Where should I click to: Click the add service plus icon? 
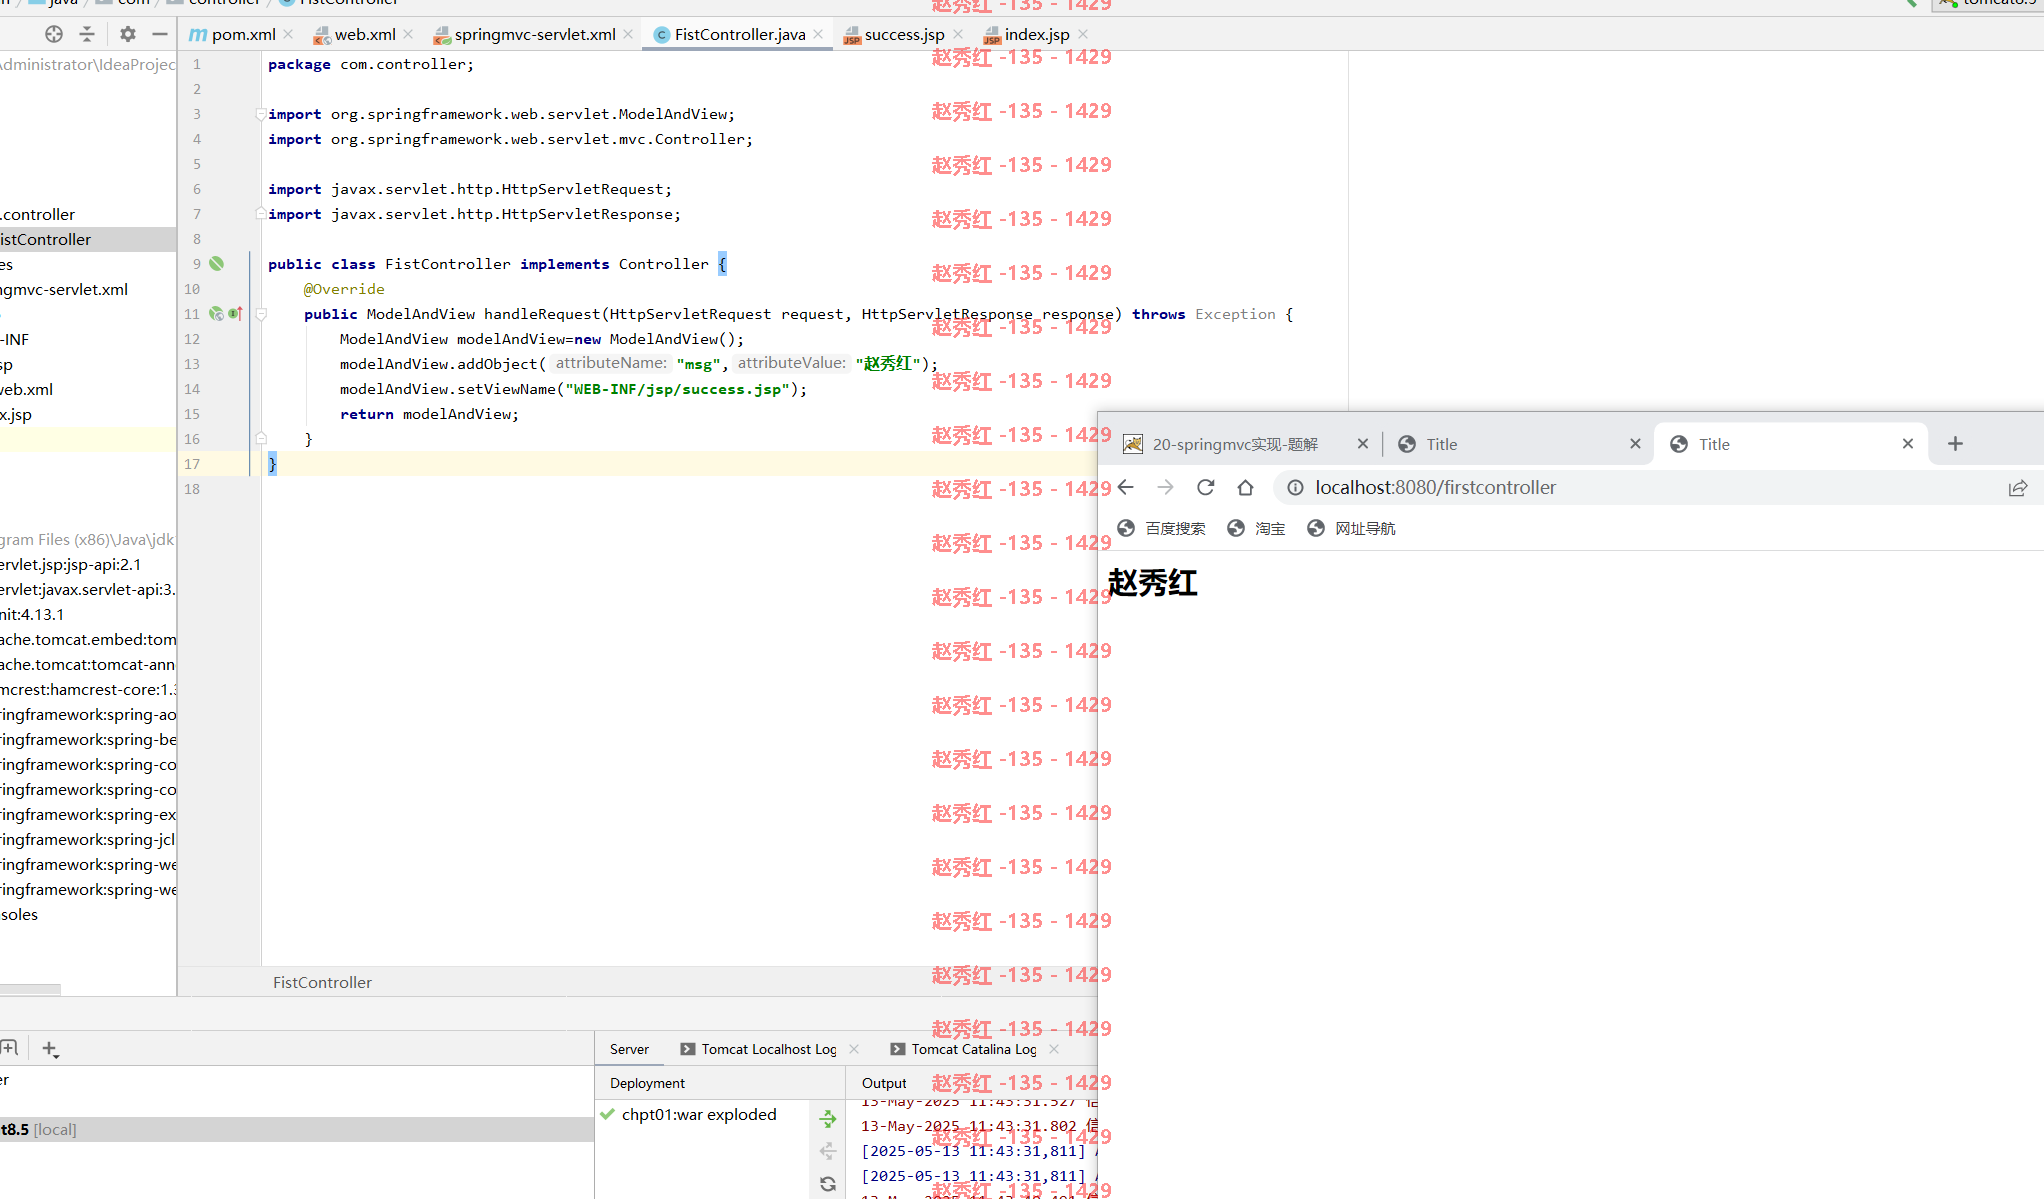tap(50, 1049)
